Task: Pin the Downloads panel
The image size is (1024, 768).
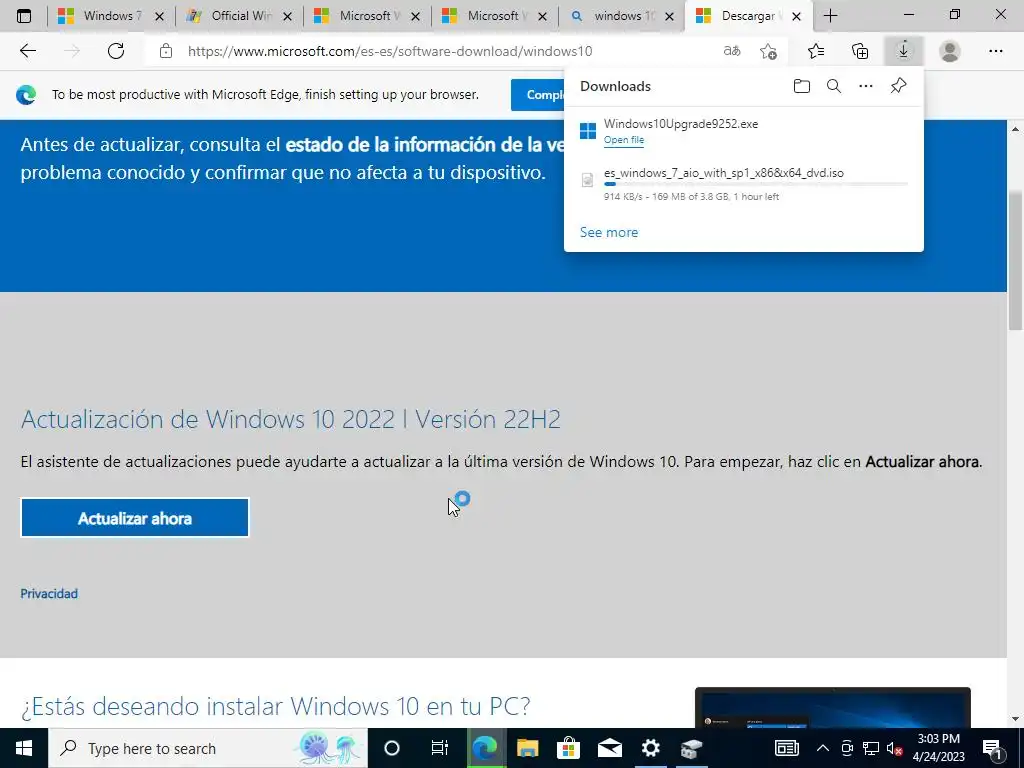Action: [899, 86]
